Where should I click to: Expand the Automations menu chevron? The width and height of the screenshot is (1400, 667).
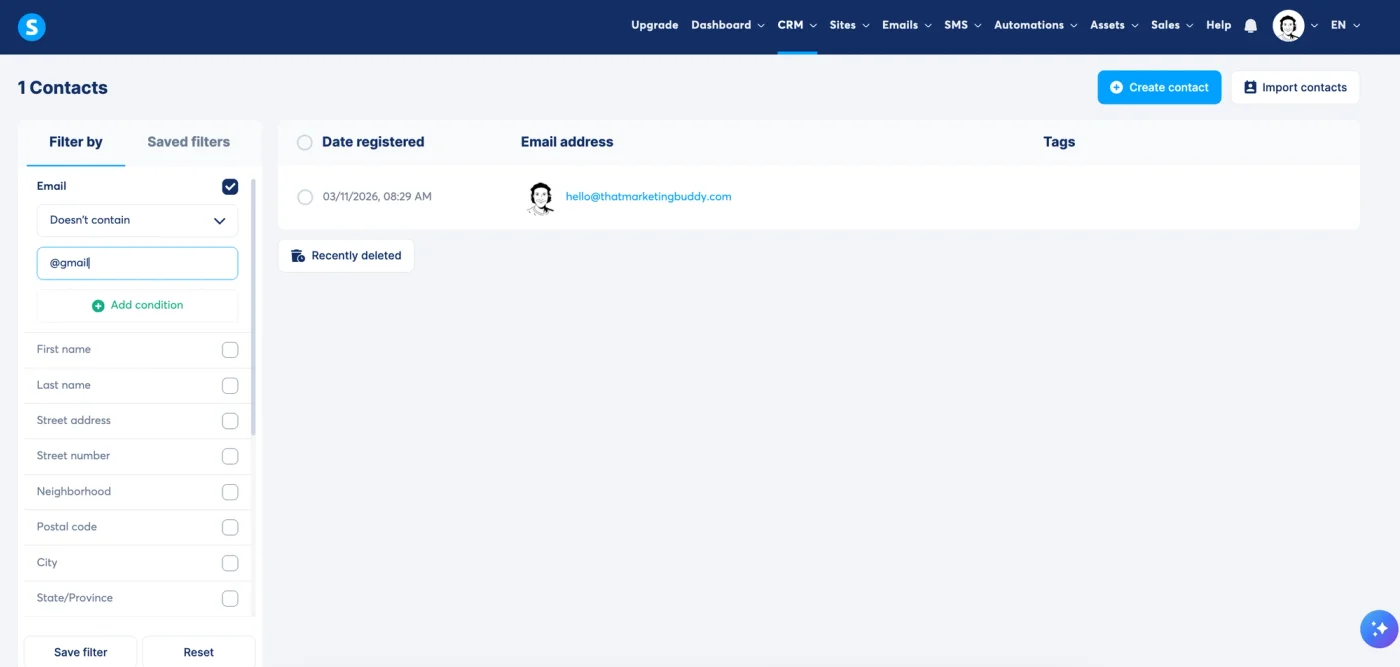pyautogui.click(x=1076, y=25)
